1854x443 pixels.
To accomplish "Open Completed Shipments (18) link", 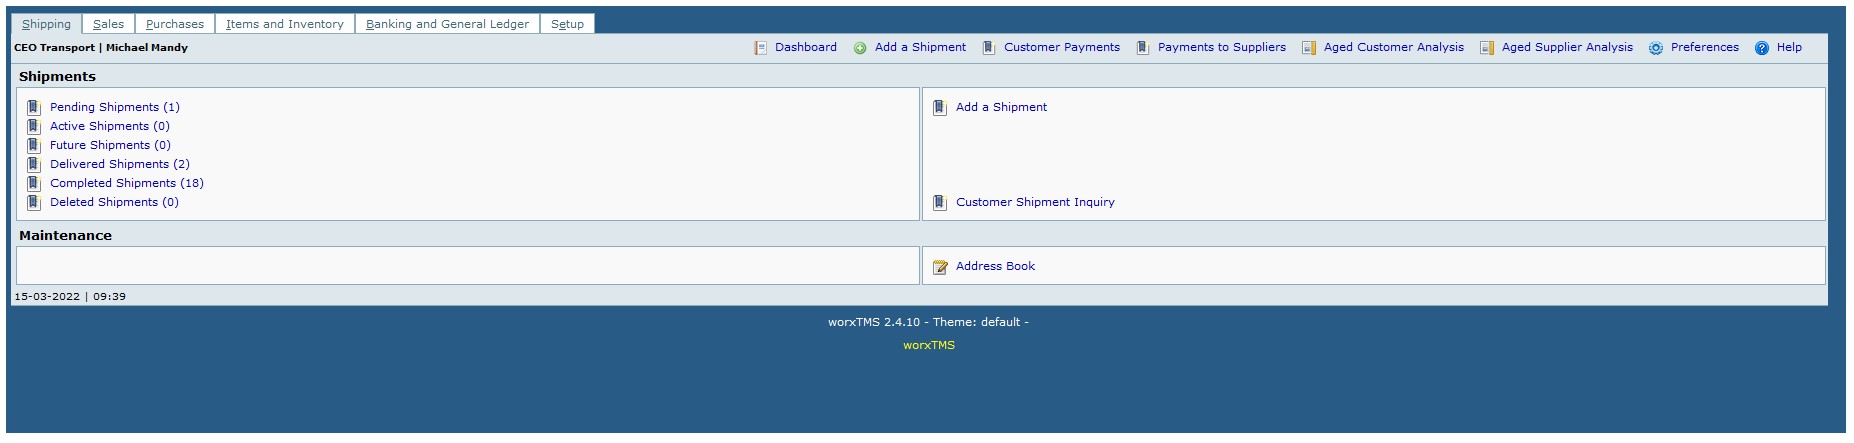I will point(126,183).
